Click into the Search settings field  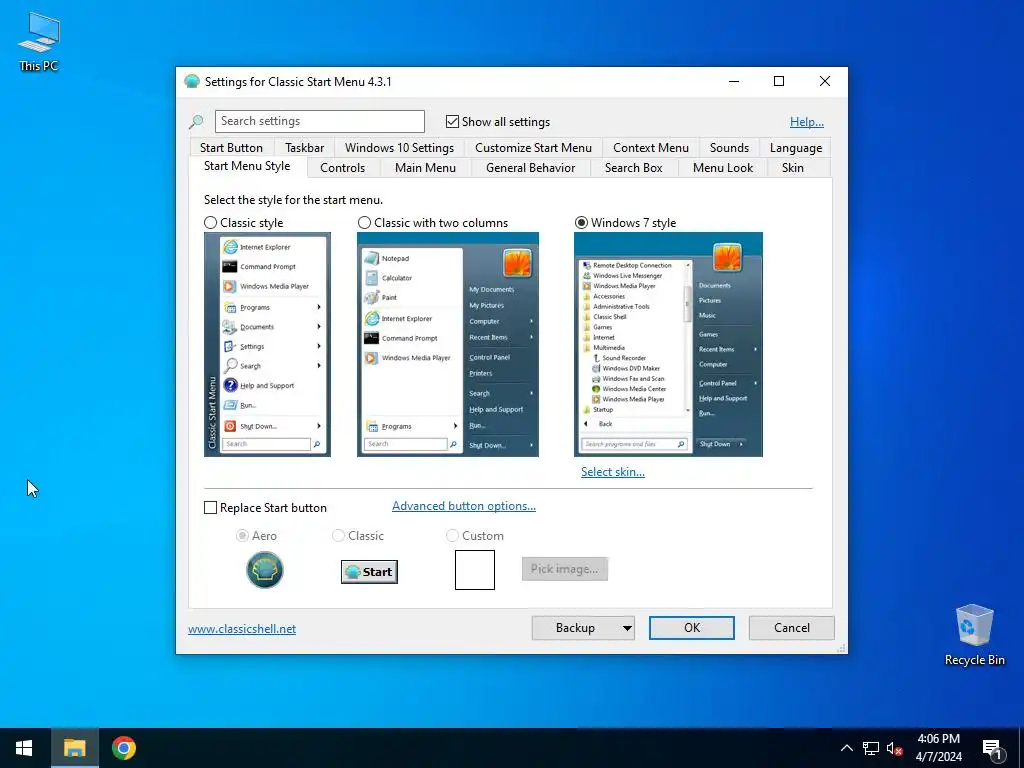pyautogui.click(x=319, y=121)
